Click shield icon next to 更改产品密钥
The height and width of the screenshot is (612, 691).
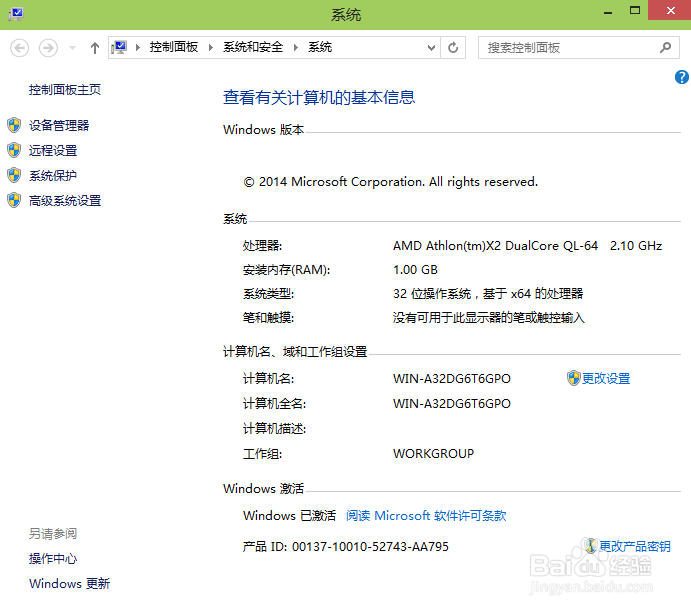(x=591, y=546)
